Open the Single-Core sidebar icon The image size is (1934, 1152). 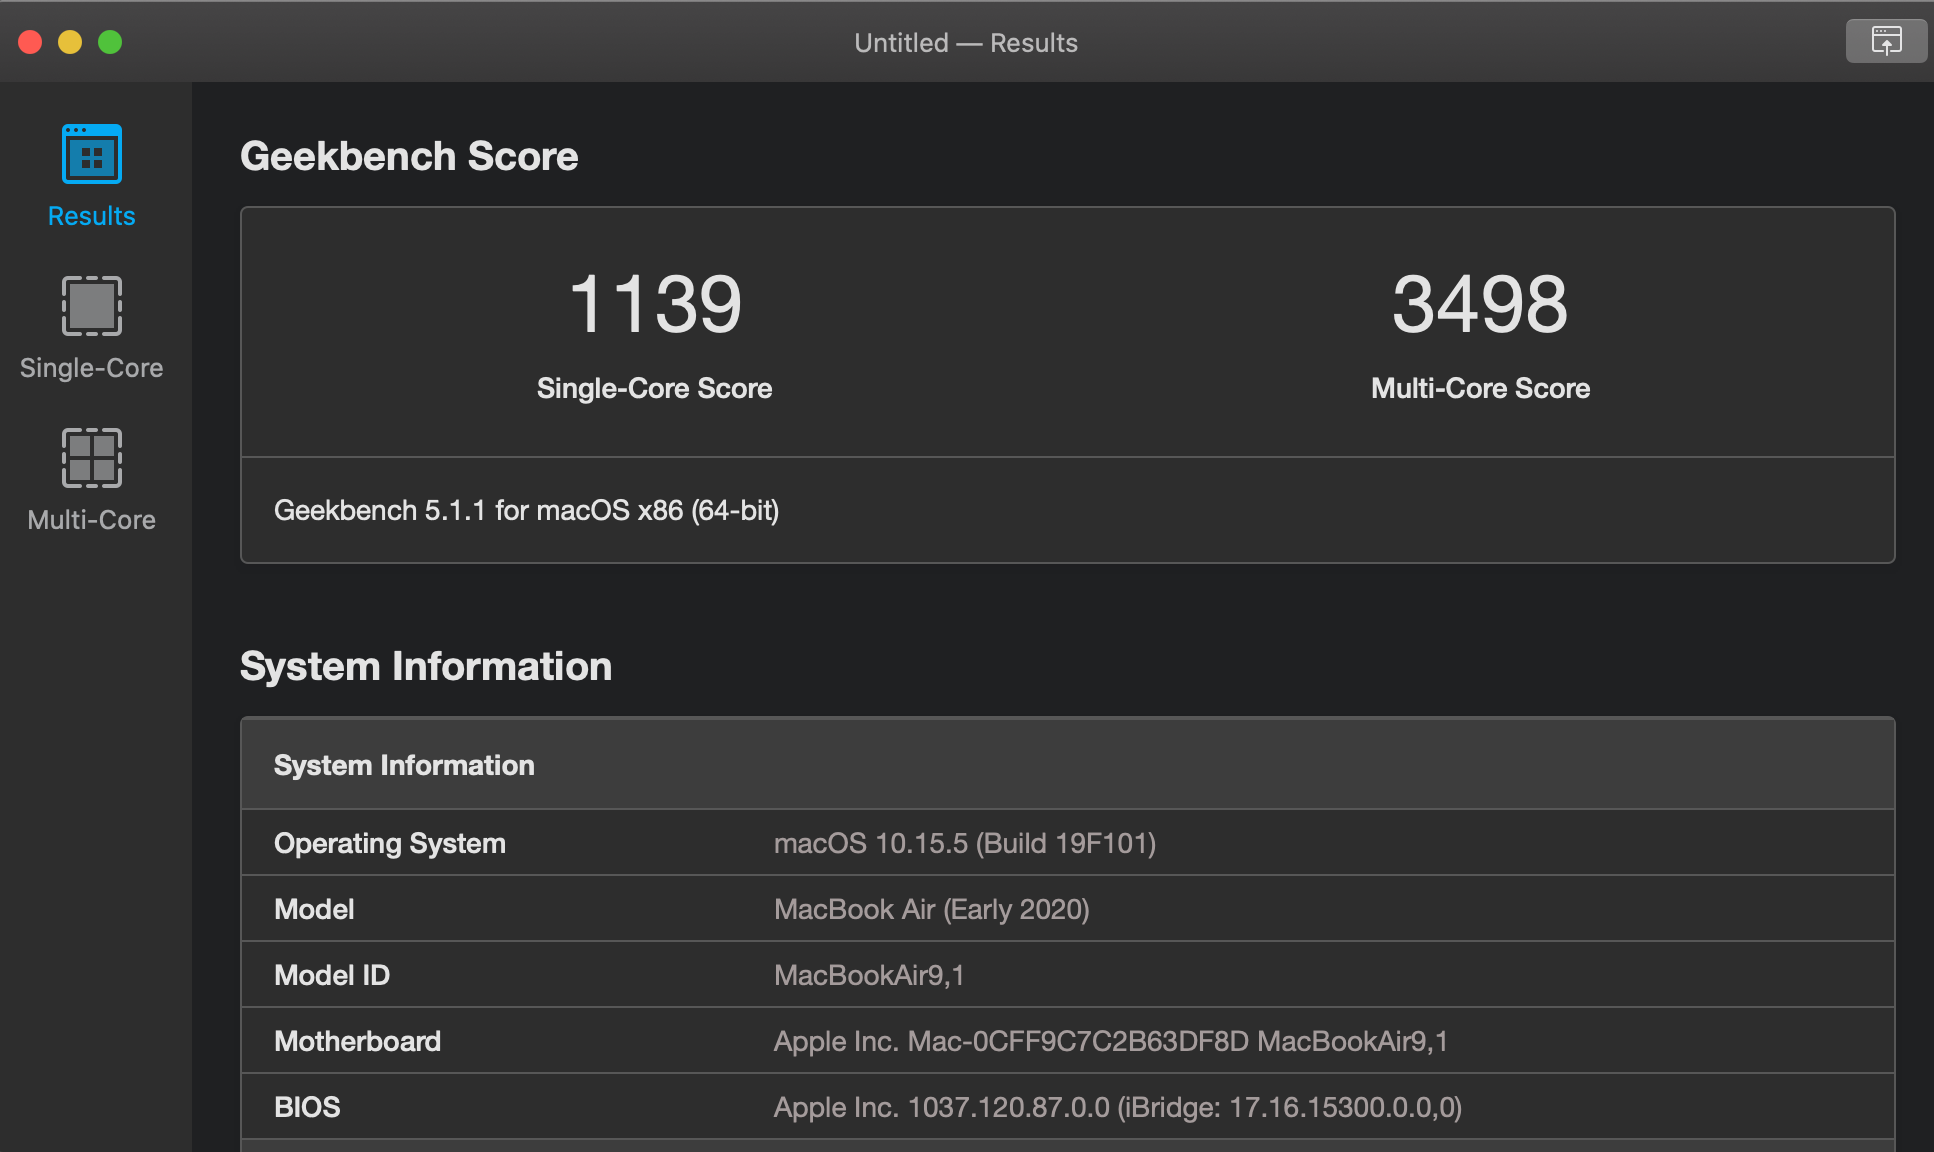click(92, 306)
